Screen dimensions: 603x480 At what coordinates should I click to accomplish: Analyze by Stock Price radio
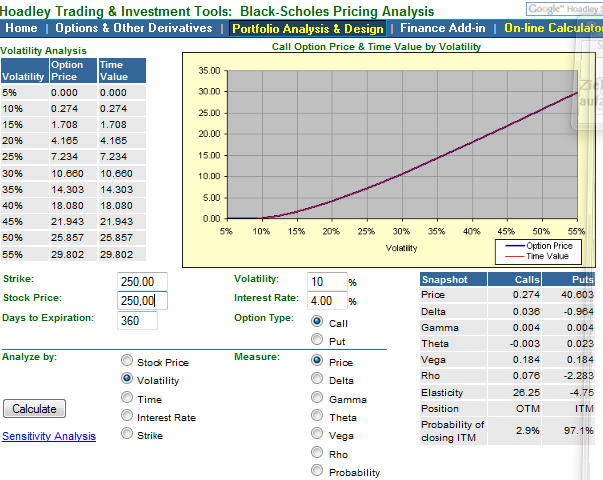coord(127,360)
